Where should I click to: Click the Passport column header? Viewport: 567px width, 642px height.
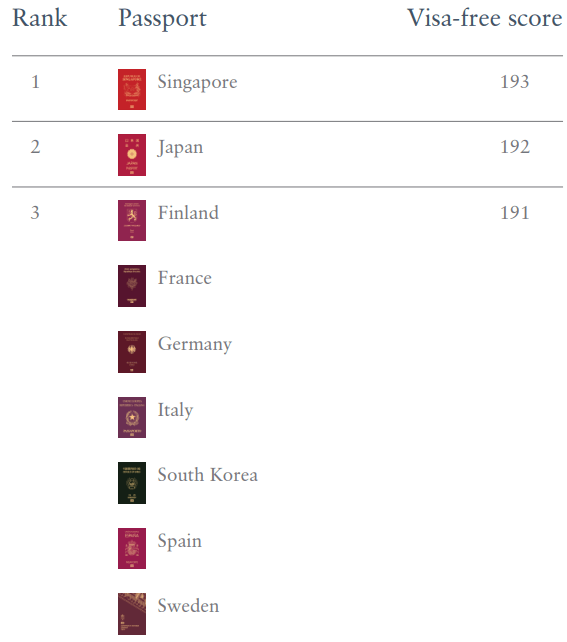click(163, 19)
